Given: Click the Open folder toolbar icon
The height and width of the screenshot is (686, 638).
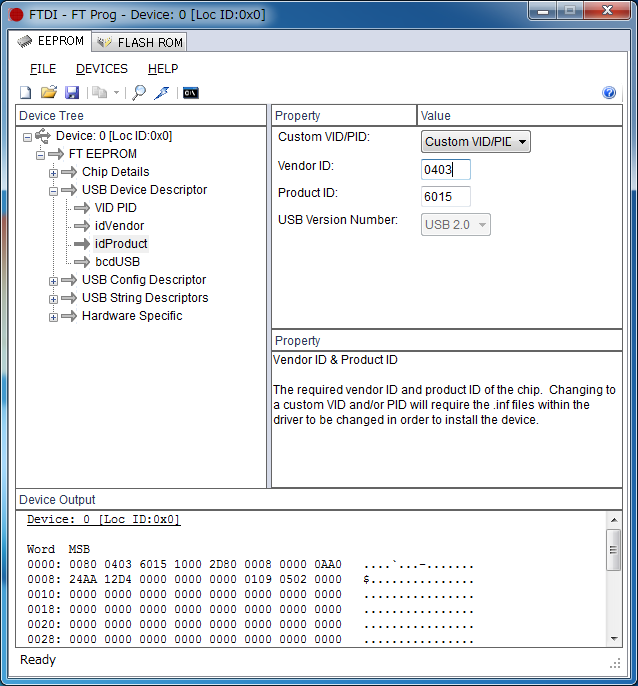Looking at the screenshot, I should click(x=49, y=92).
